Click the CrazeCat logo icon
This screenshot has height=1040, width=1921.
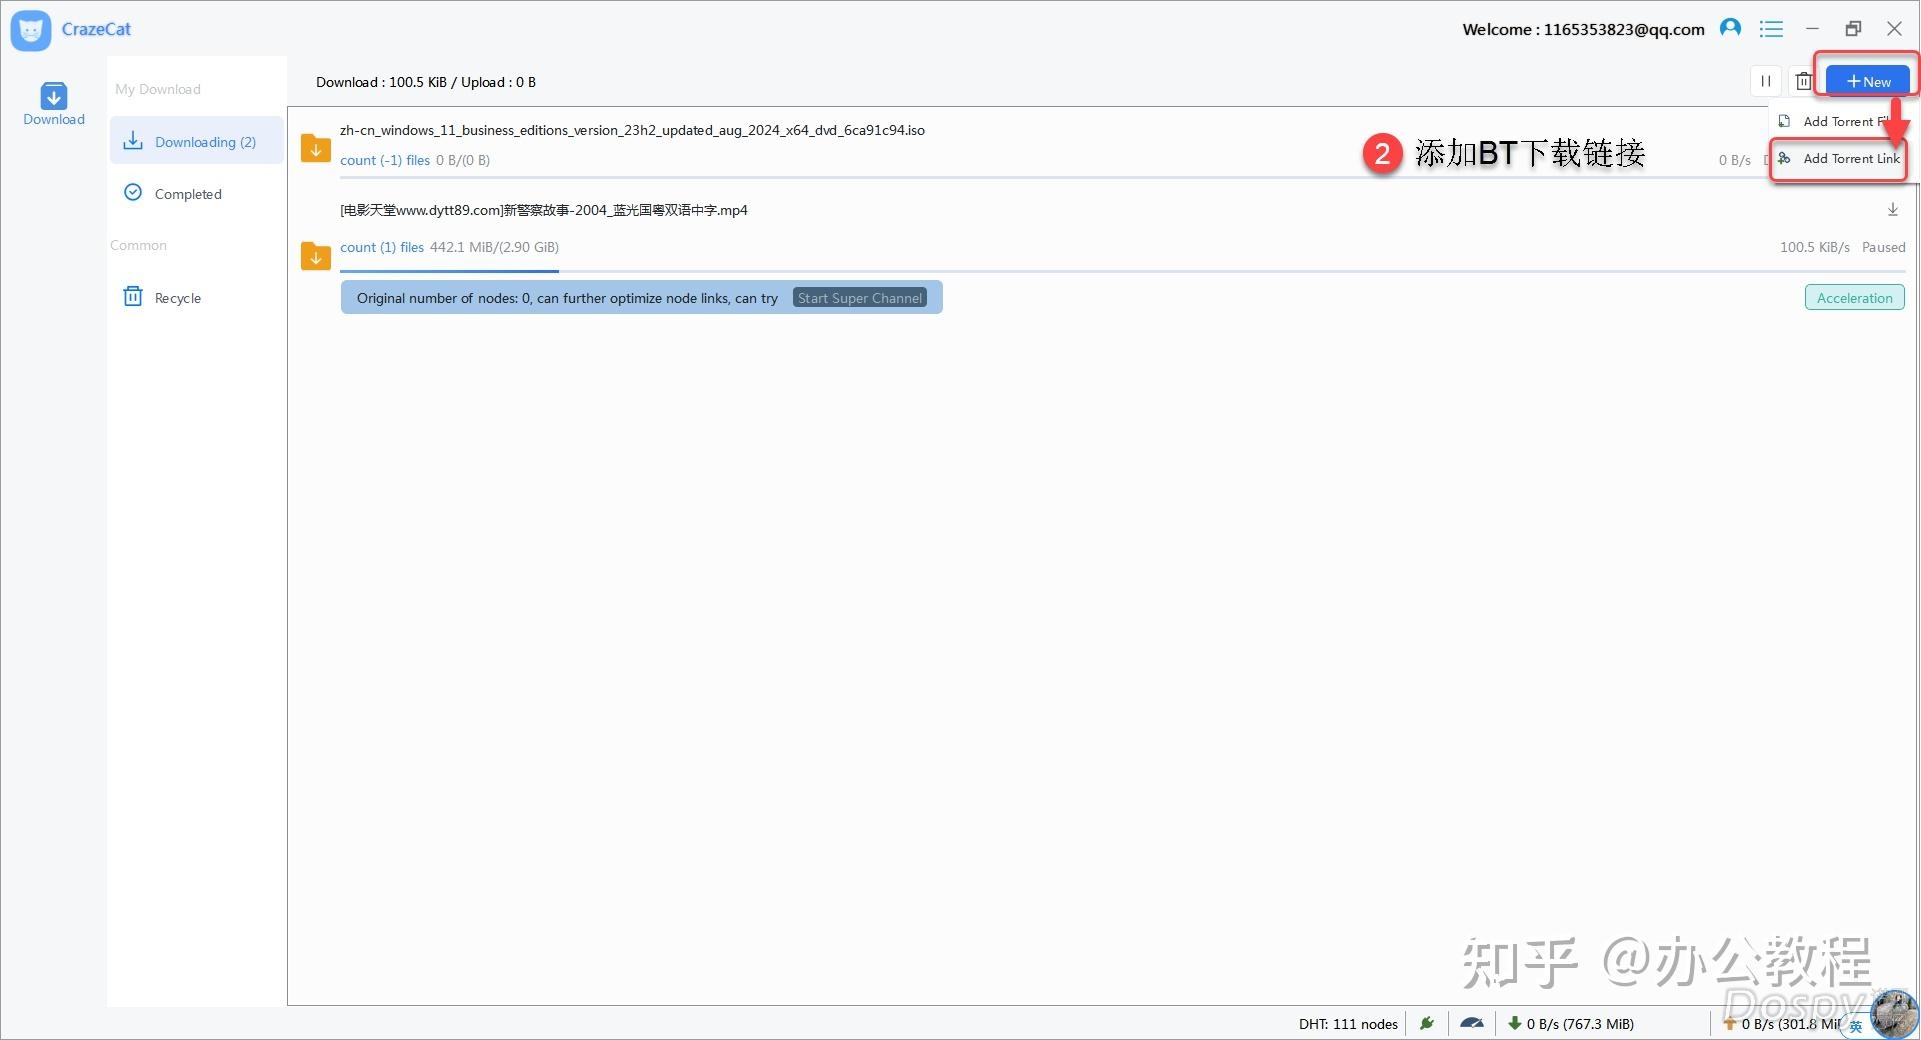(31, 30)
